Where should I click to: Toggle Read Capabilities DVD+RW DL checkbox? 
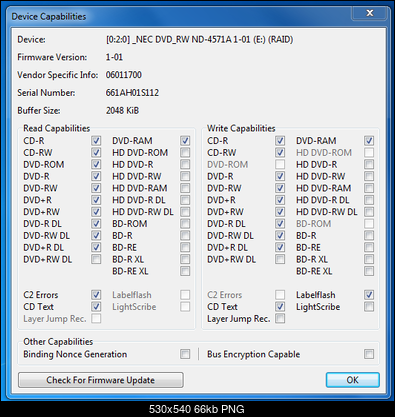[96, 259]
